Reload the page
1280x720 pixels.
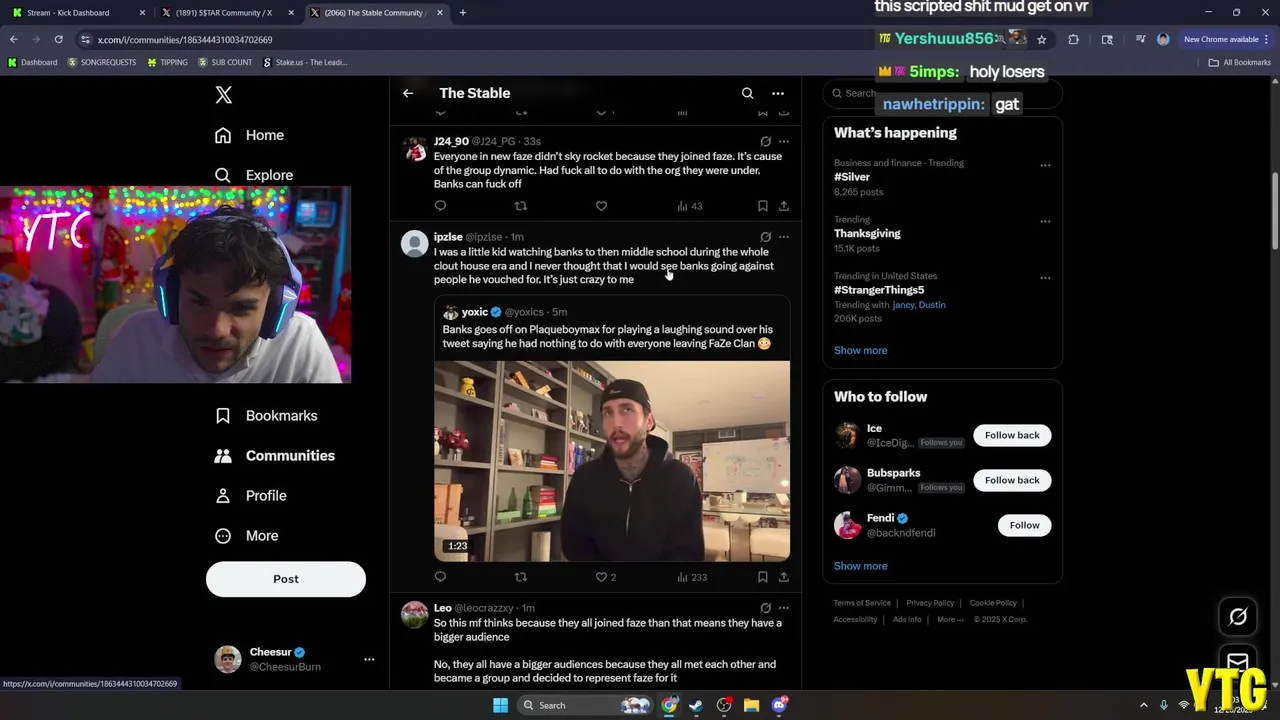pos(59,39)
